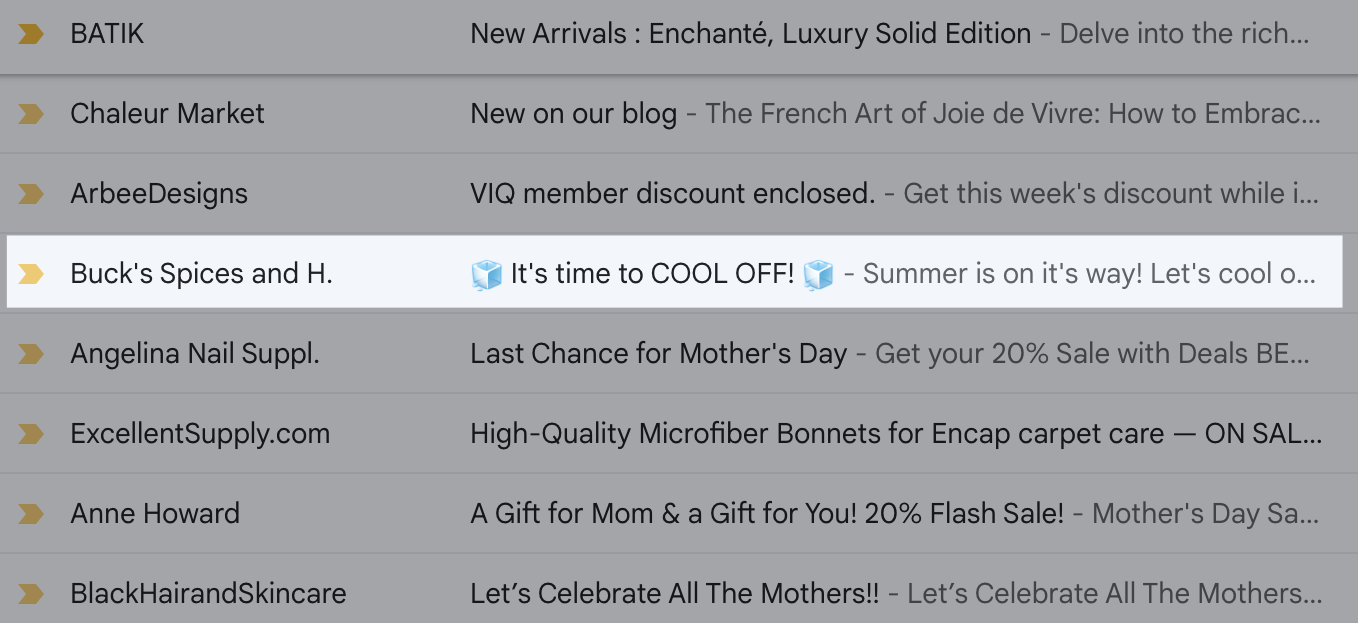Click the importance arrow beside Angelina Nail Suppl.
1358x623 pixels.
tap(32, 353)
